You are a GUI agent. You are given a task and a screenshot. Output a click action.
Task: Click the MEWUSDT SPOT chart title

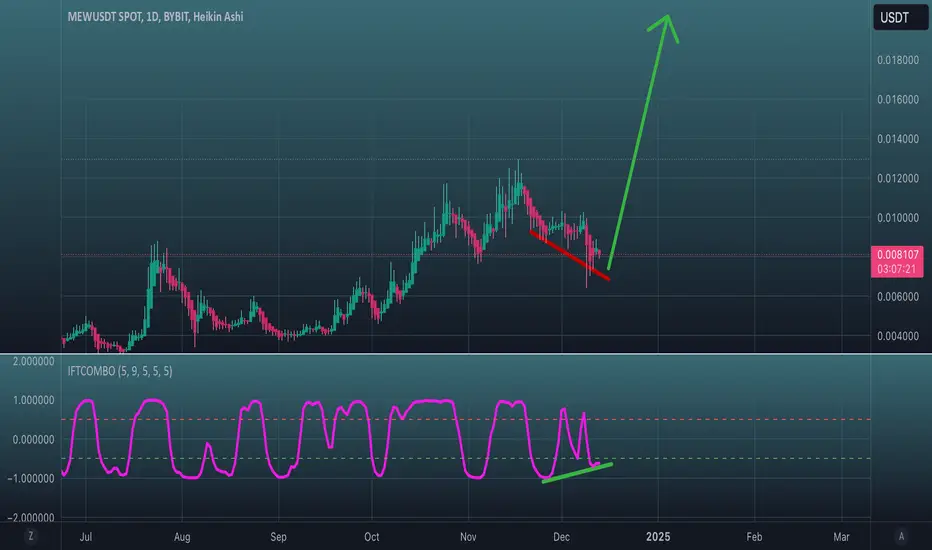coord(155,17)
